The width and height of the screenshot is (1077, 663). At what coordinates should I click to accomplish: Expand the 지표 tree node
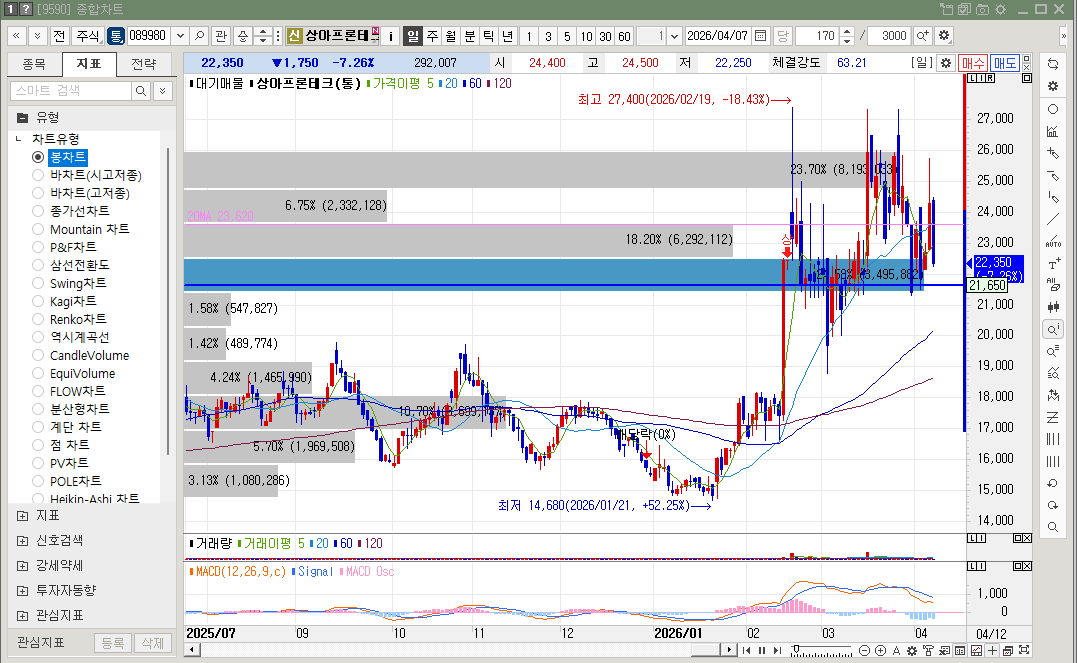click(x=23, y=516)
